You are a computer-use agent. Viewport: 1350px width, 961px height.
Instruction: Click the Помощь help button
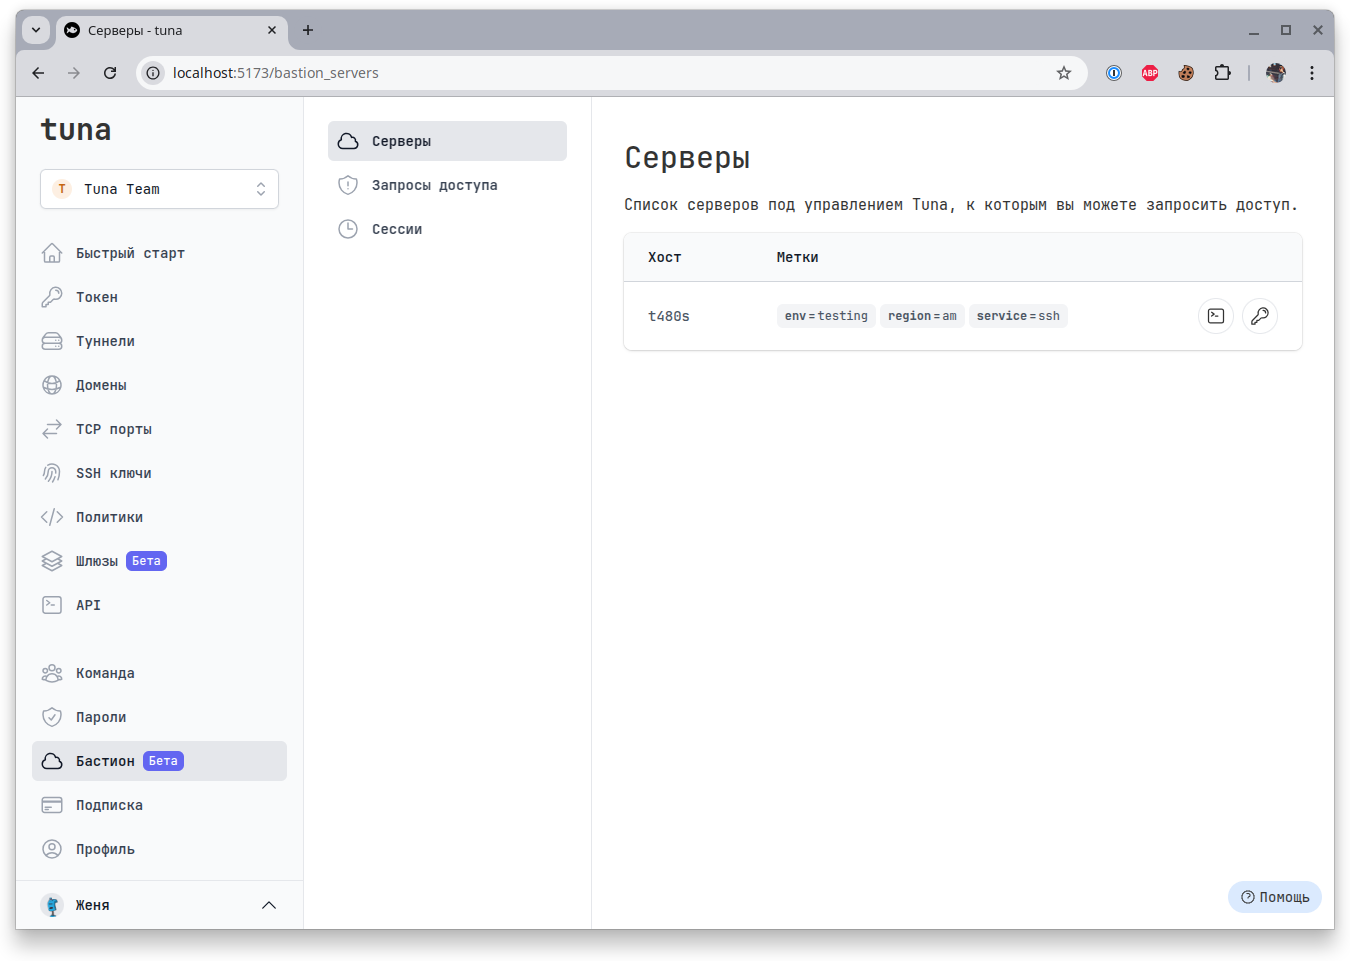pos(1275,897)
